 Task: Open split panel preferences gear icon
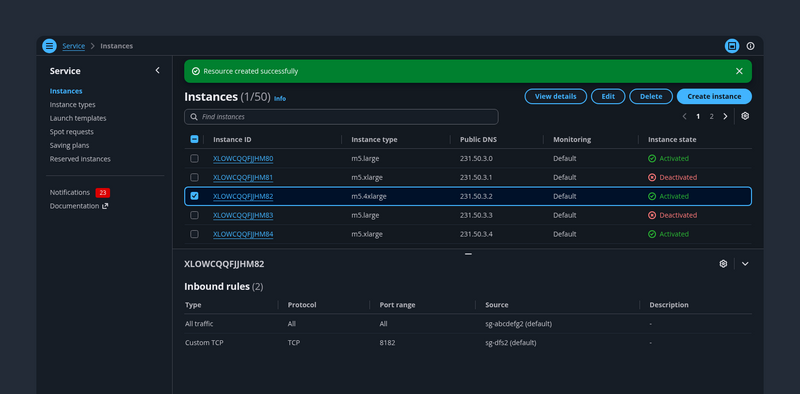pos(723,264)
